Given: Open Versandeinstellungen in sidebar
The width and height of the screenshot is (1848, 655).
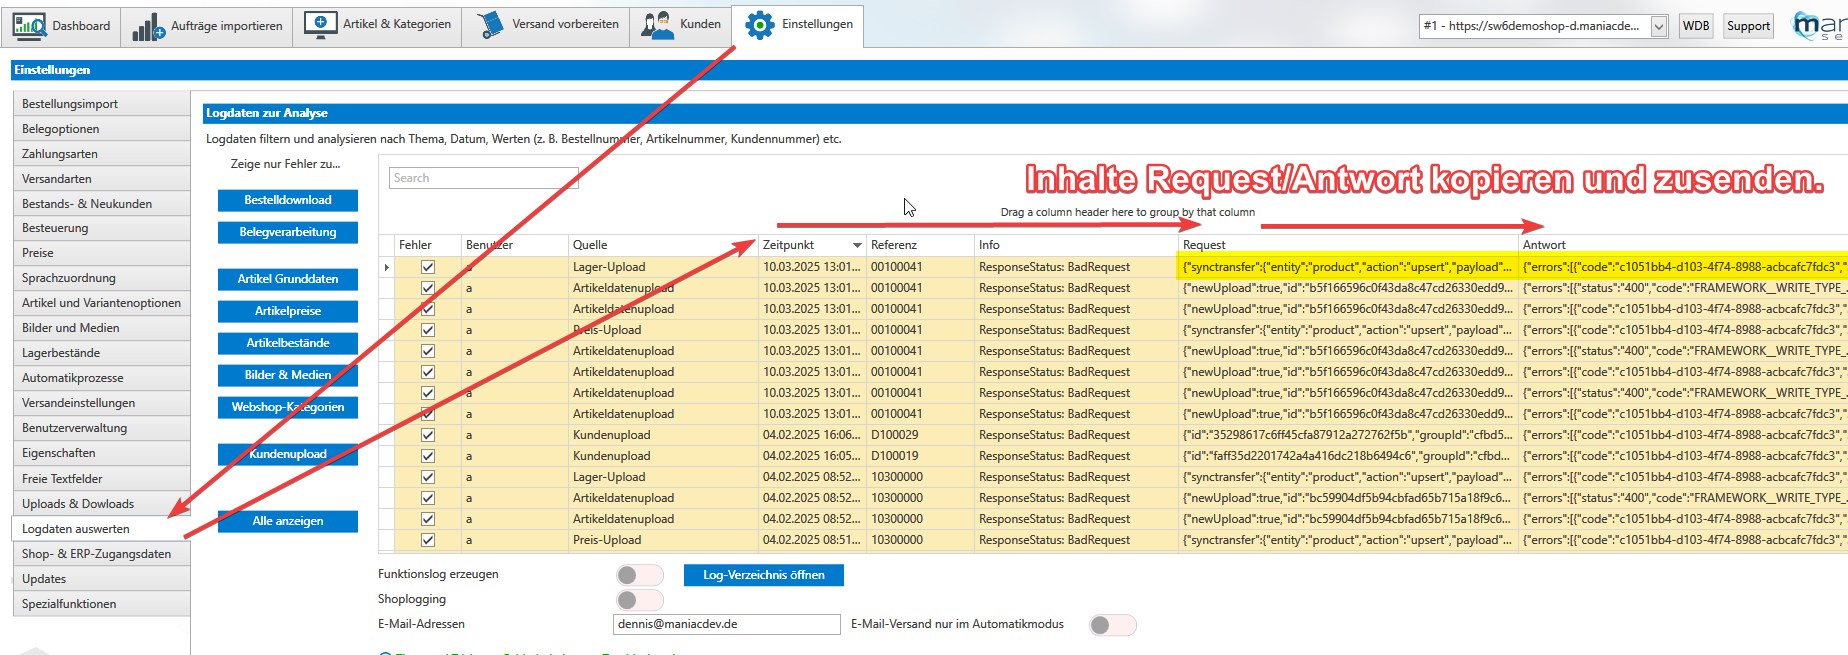Looking at the screenshot, I should point(102,403).
